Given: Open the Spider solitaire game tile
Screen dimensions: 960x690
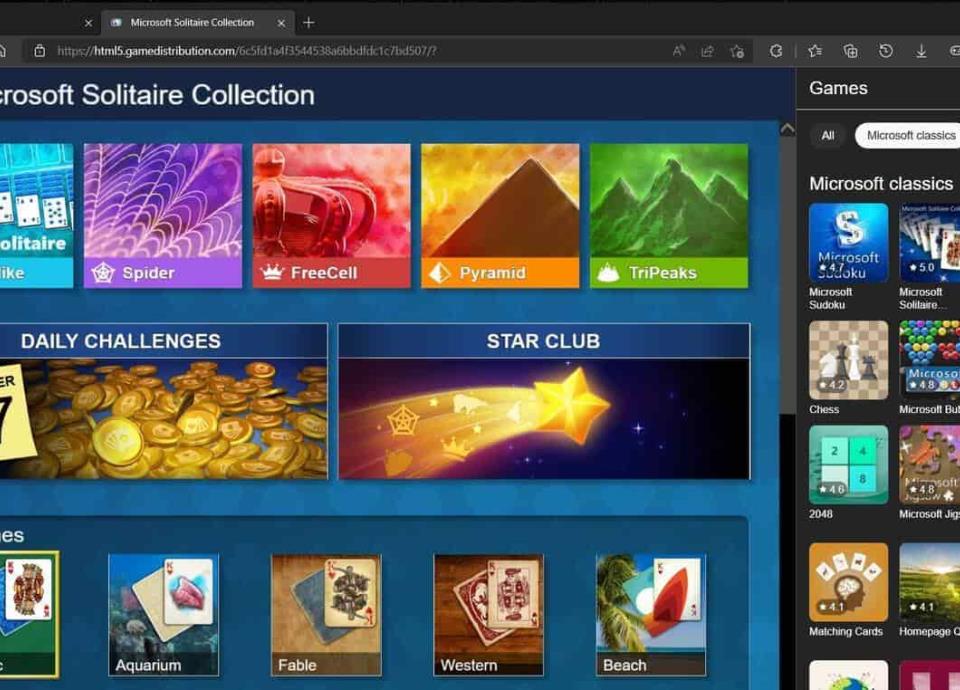Looking at the screenshot, I should click(x=162, y=215).
